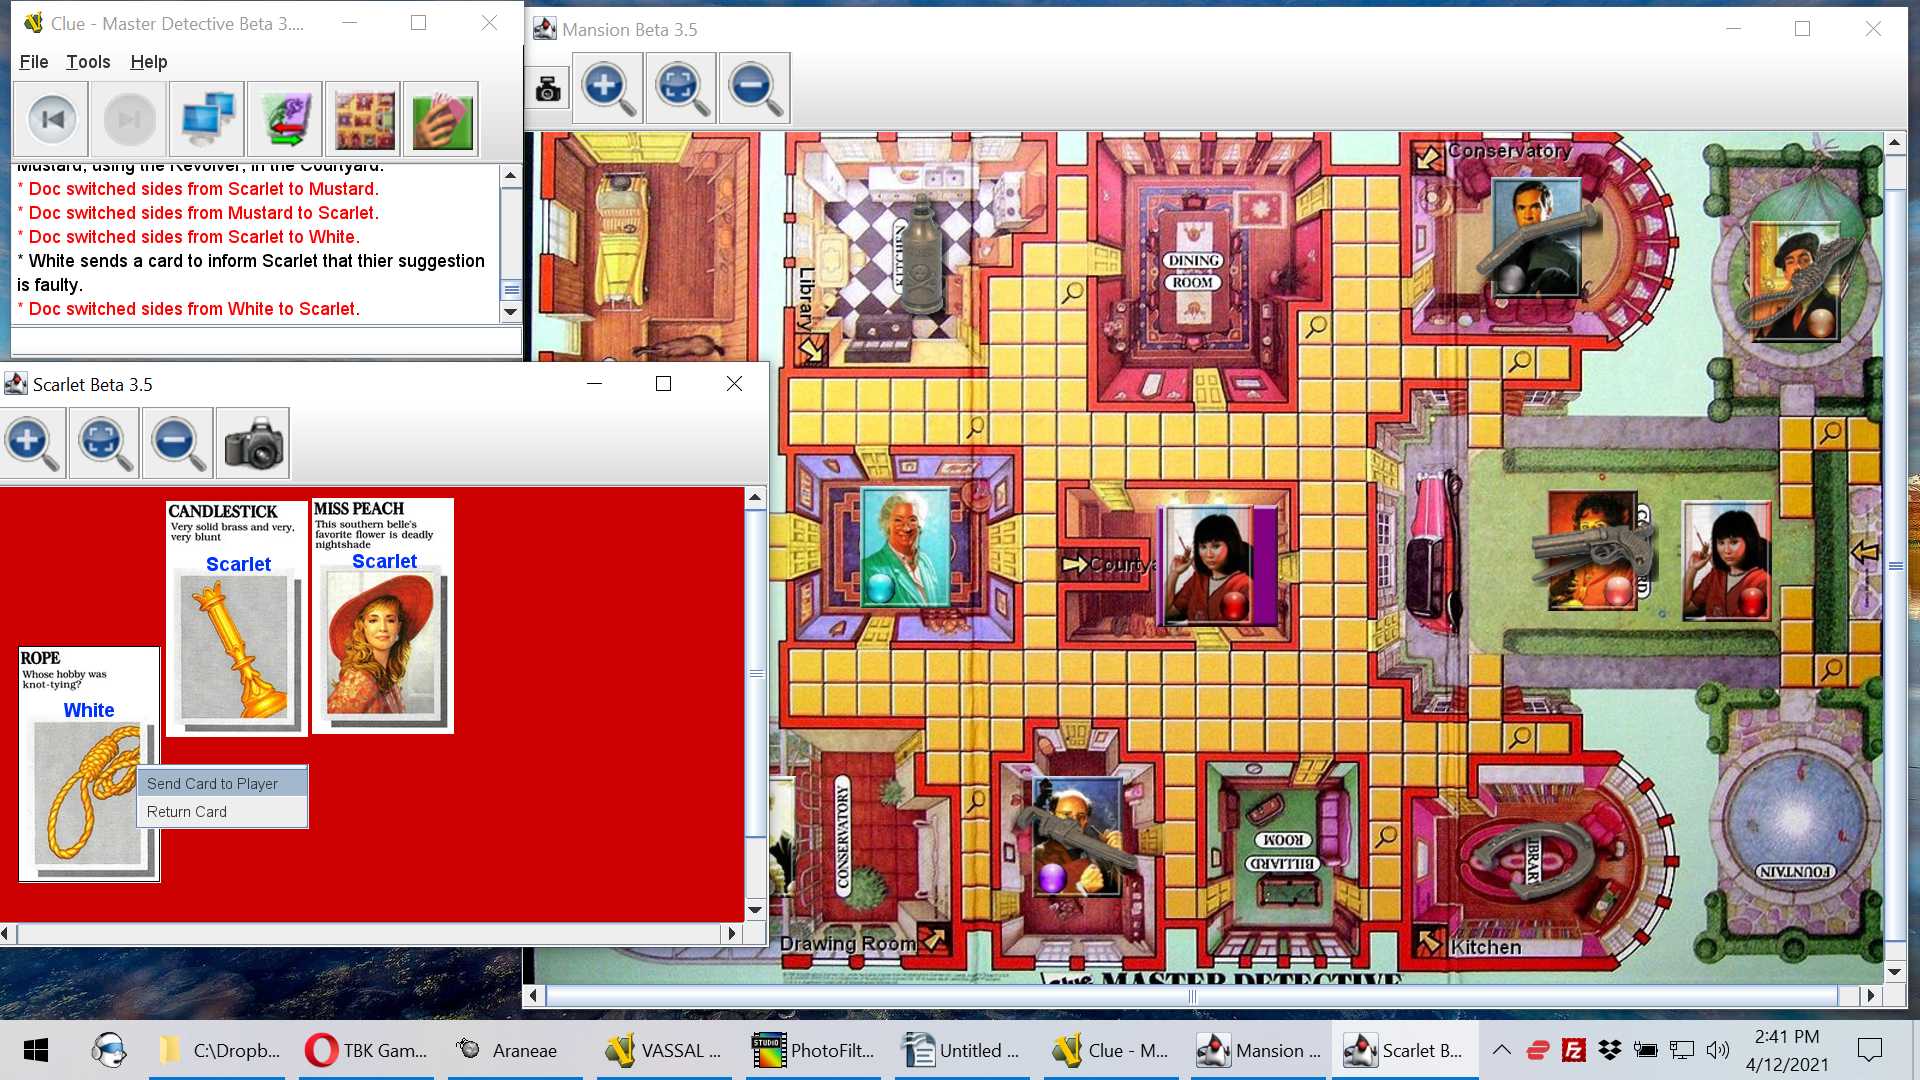This screenshot has width=1920, height=1080.
Task: Switch to VASSAL taskbar item
Action: [x=664, y=1050]
